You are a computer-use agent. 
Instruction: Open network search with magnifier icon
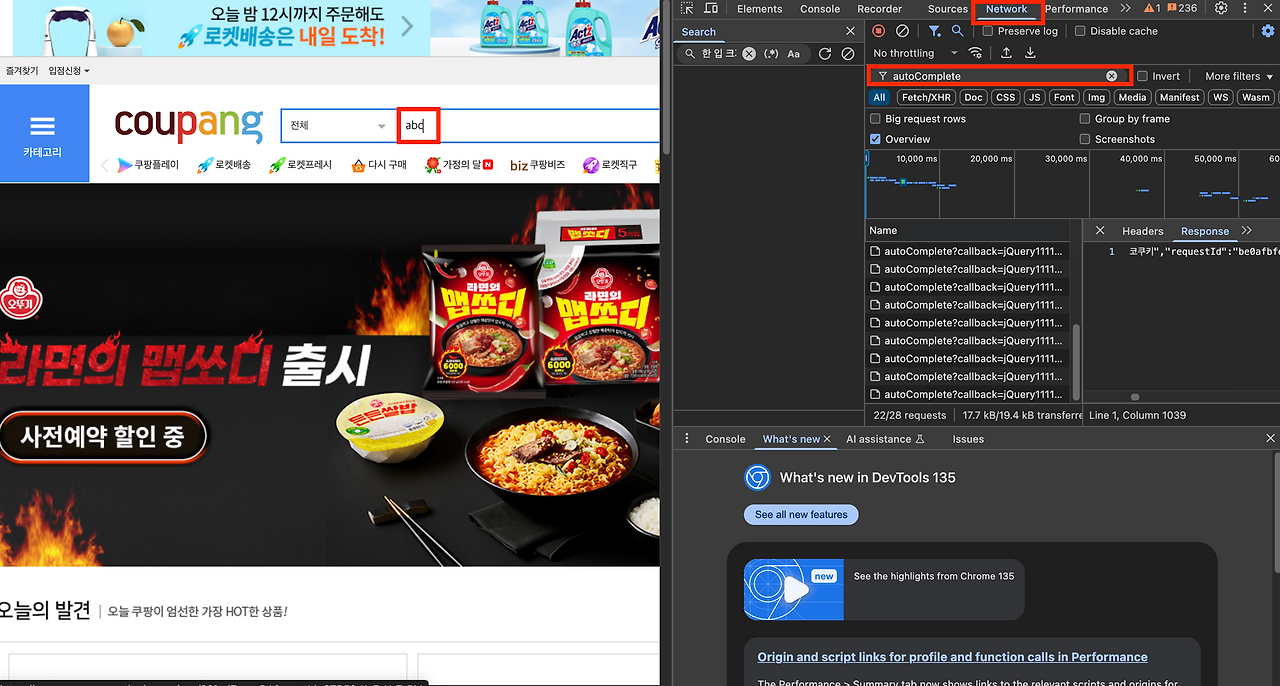957,31
